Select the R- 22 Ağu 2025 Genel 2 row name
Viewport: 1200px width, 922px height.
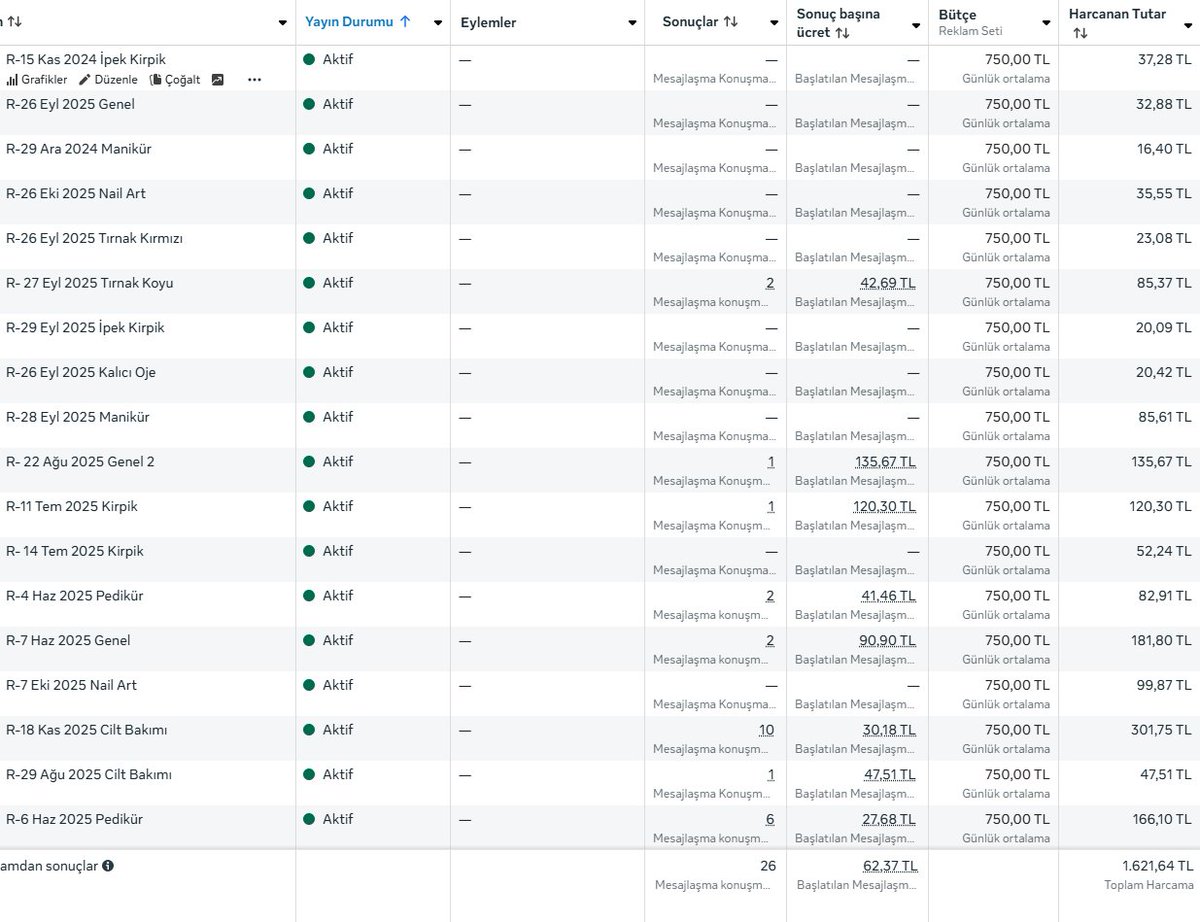point(80,462)
